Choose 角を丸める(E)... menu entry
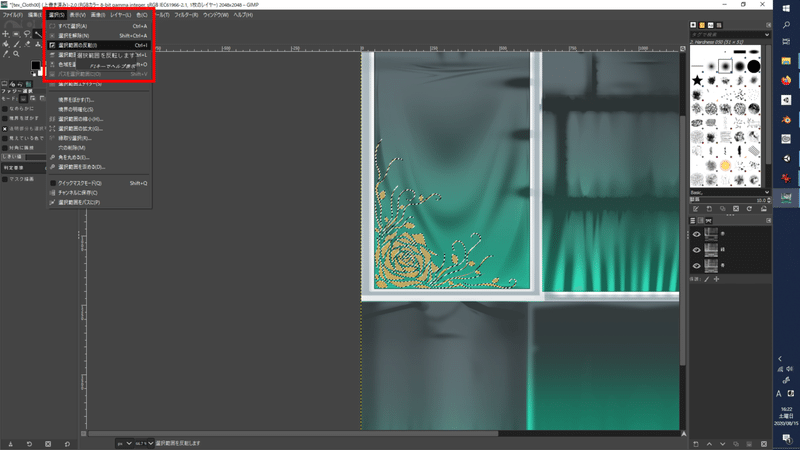This screenshot has height=450, width=800. pyautogui.click(x=98, y=158)
